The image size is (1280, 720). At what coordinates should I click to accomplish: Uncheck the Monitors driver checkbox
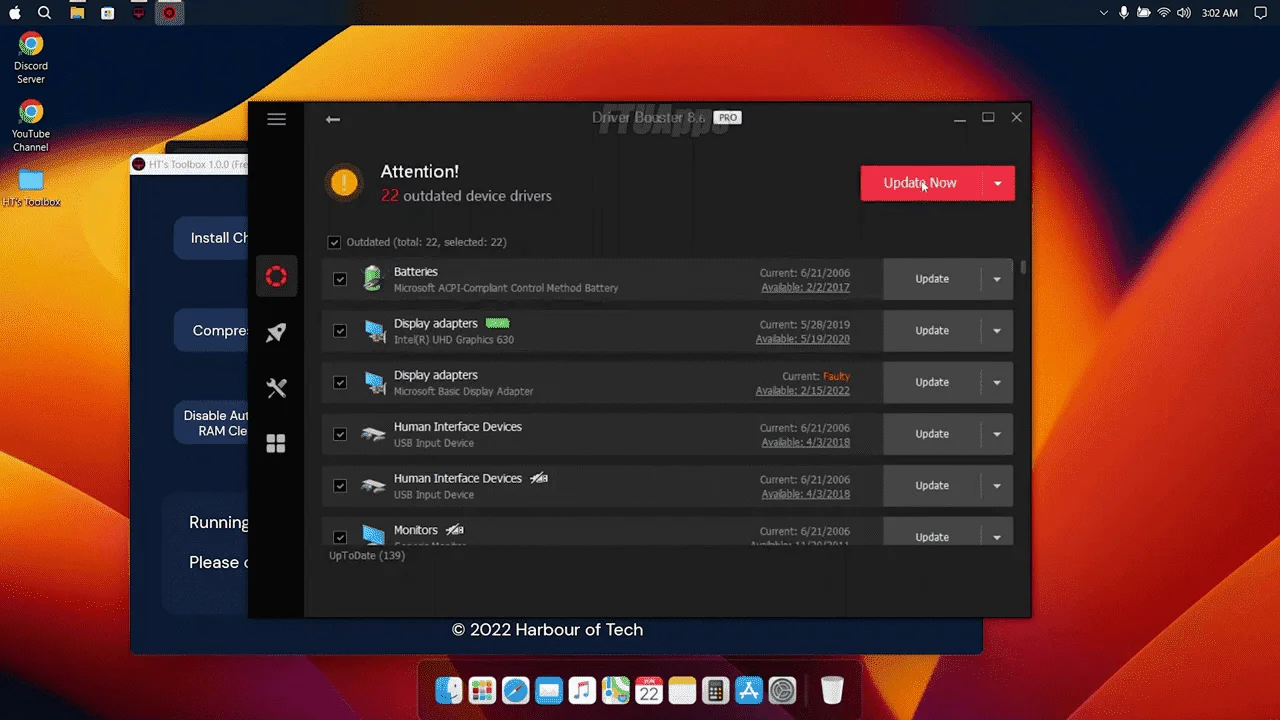pos(340,537)
